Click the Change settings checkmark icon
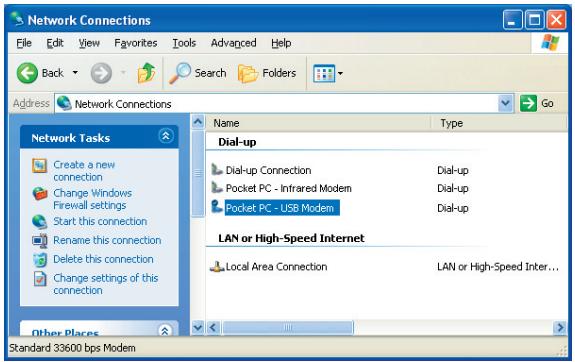This screenshot has height=362, width=575. tap(40, 279)
